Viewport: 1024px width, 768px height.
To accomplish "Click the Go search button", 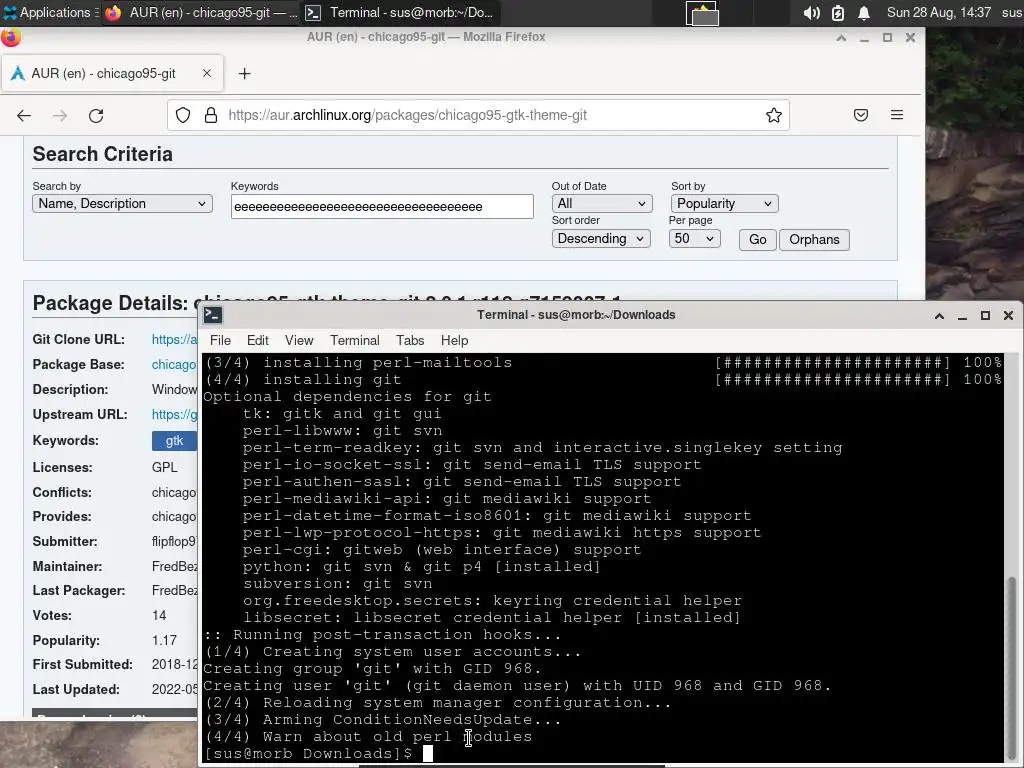I will pos(758,240).
